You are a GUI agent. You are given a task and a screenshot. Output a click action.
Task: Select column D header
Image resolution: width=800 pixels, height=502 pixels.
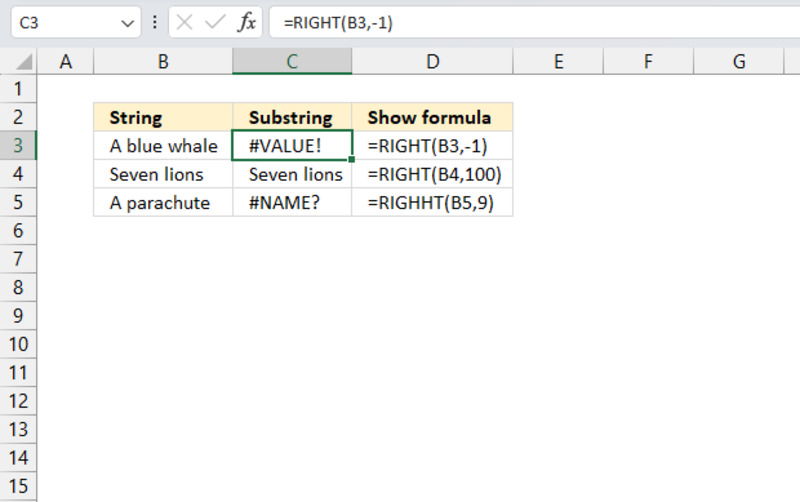(x=432, y=62)
